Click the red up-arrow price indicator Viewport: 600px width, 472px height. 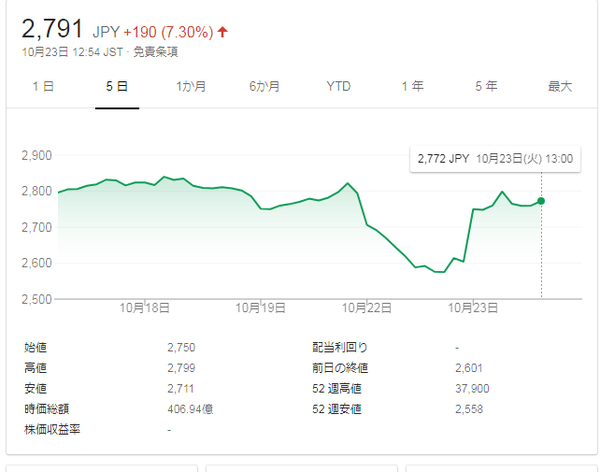tap(222, 32)
